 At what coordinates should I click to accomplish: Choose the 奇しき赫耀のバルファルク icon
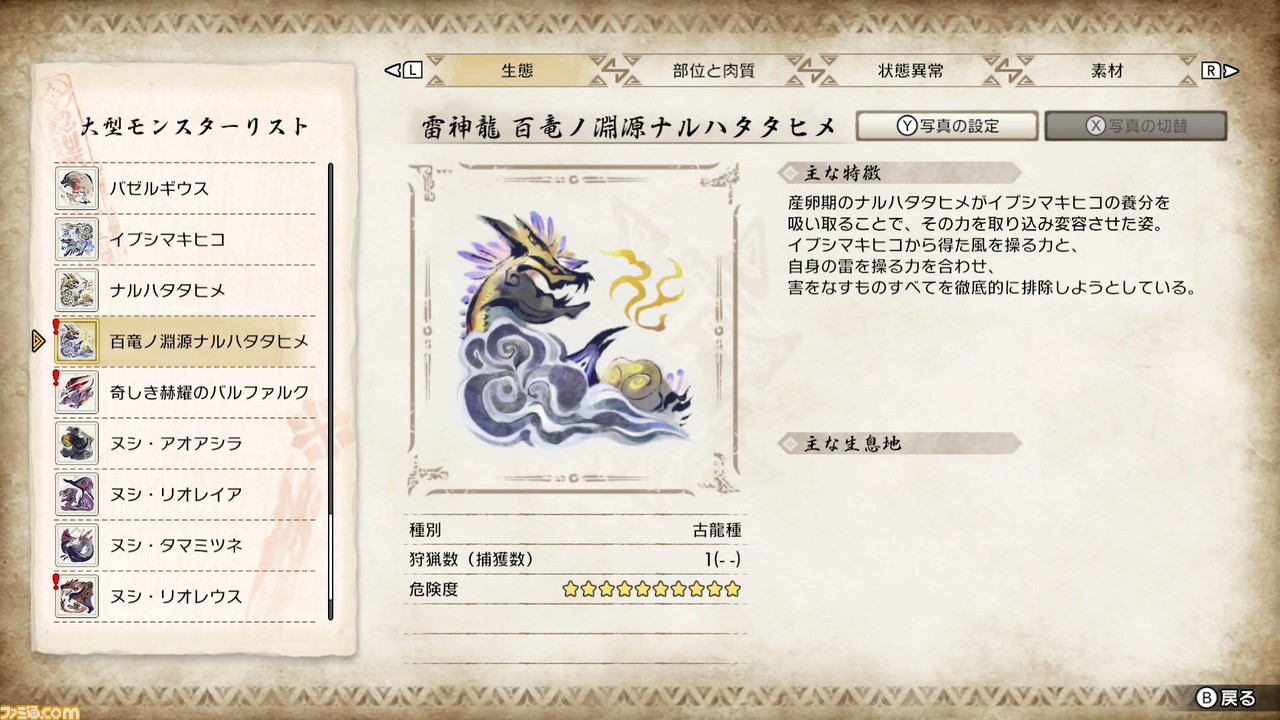[76, 392]
